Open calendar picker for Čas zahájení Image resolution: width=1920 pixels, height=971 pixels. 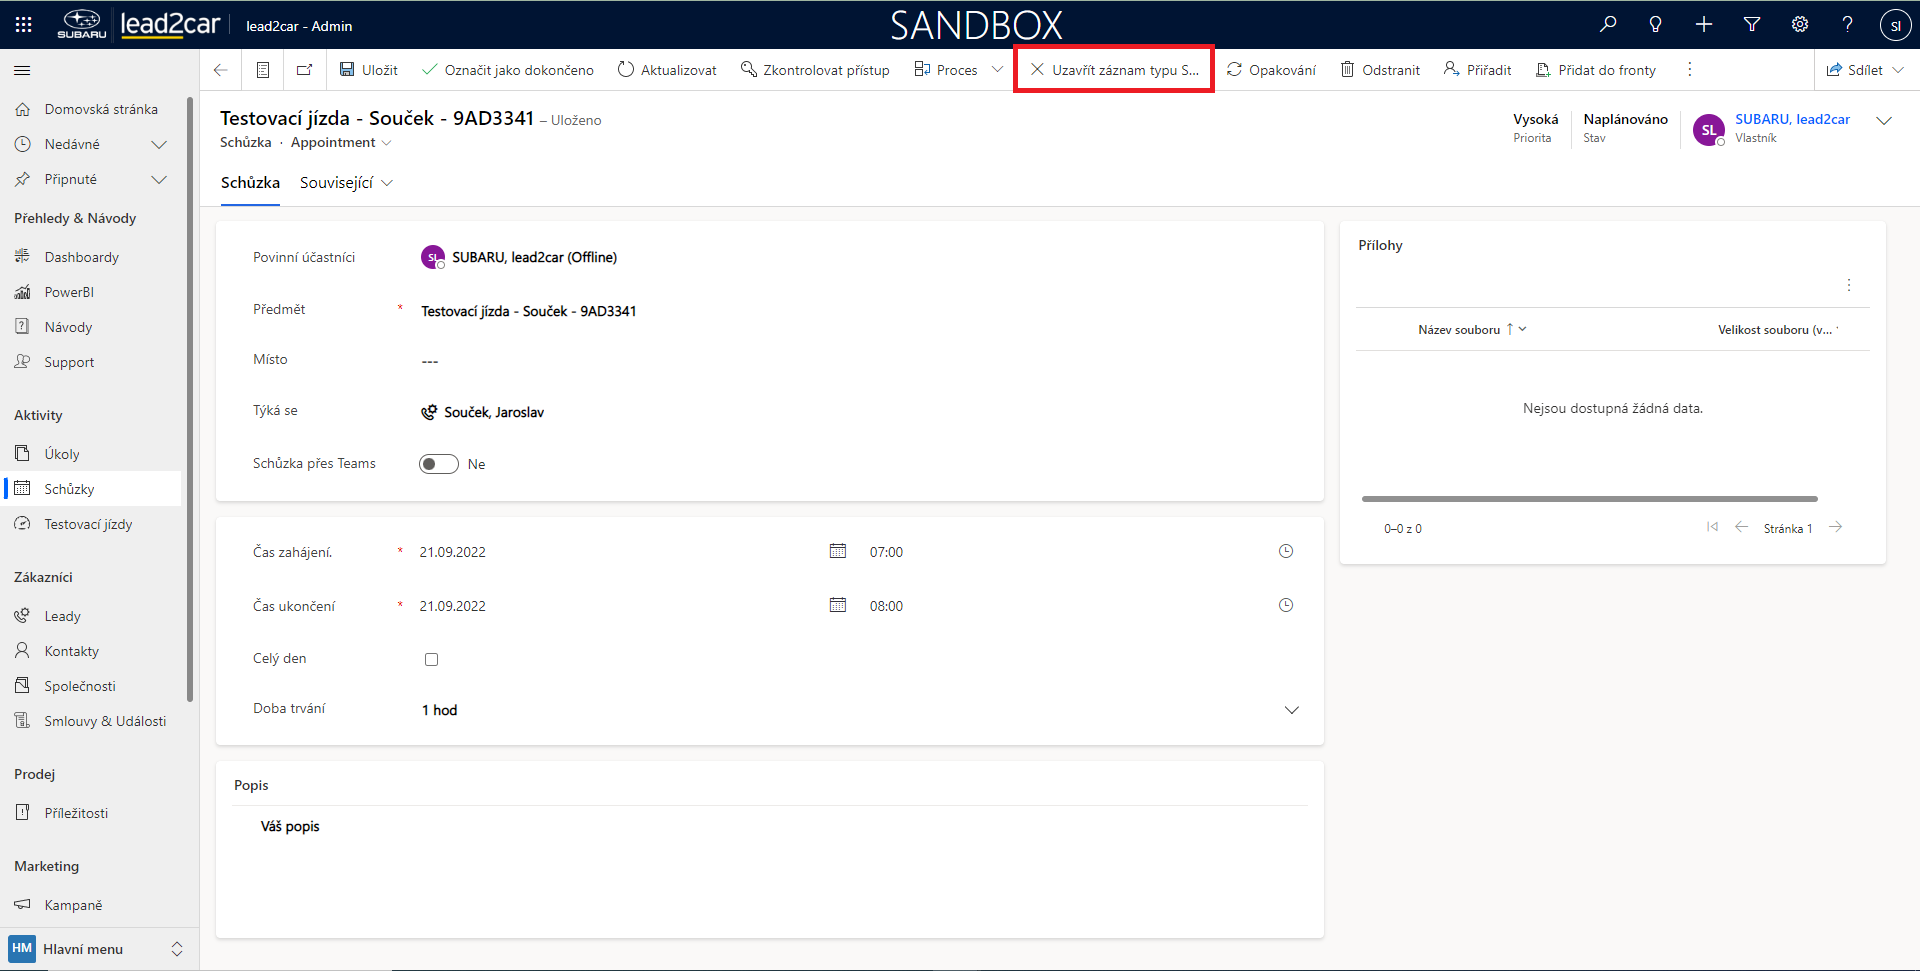pyautogui.click(x=838, y=551)
